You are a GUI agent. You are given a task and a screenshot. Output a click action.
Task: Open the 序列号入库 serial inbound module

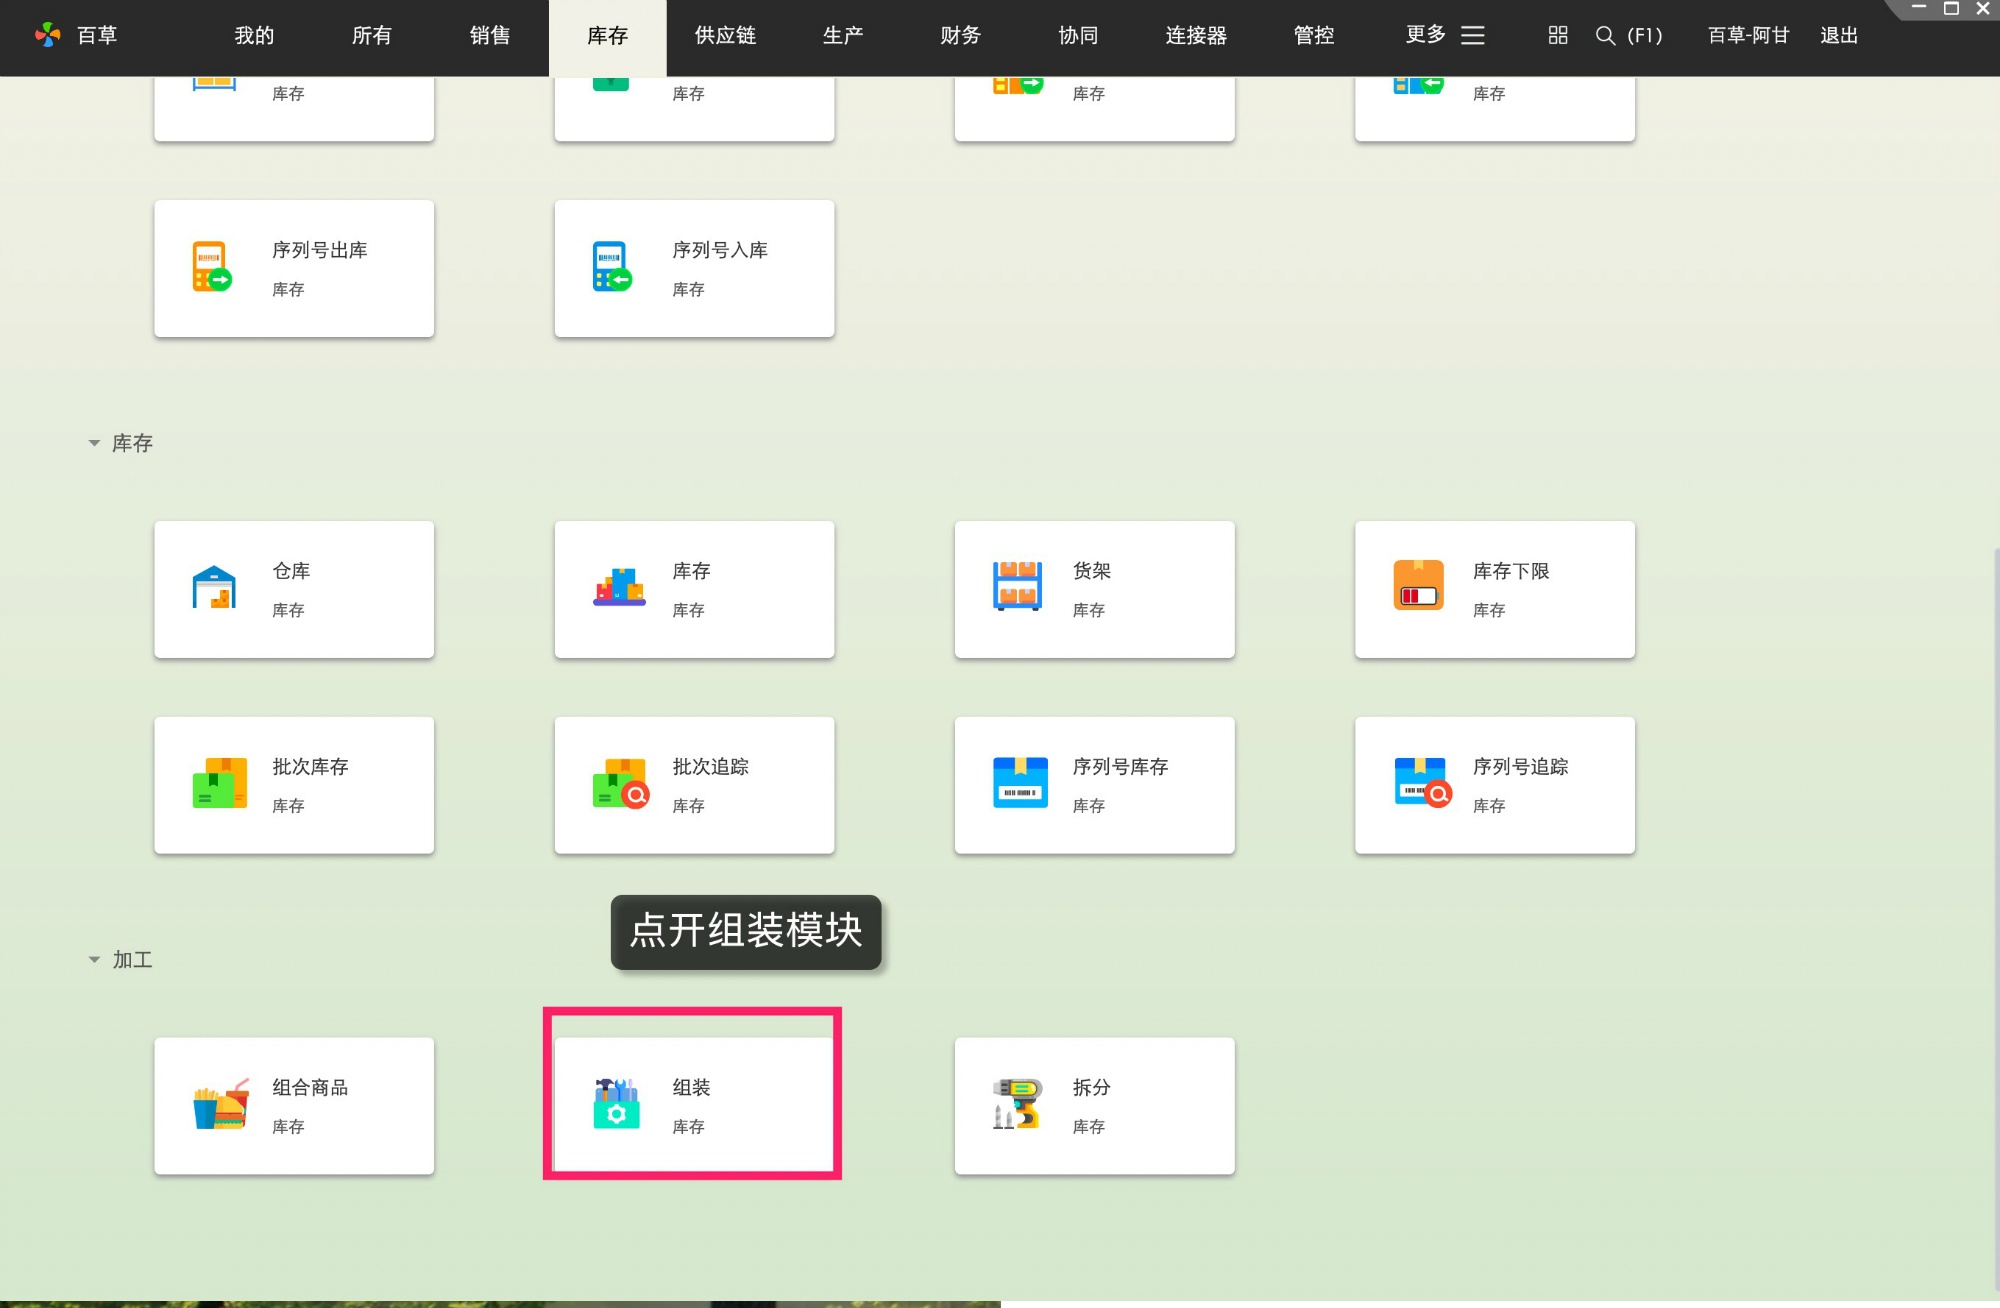694,268
